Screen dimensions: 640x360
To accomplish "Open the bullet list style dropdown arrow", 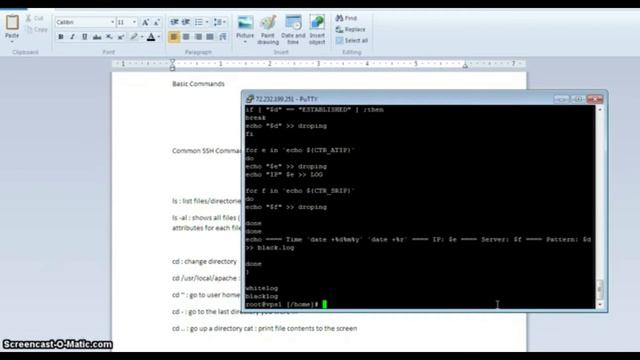I will click(207, 22).
